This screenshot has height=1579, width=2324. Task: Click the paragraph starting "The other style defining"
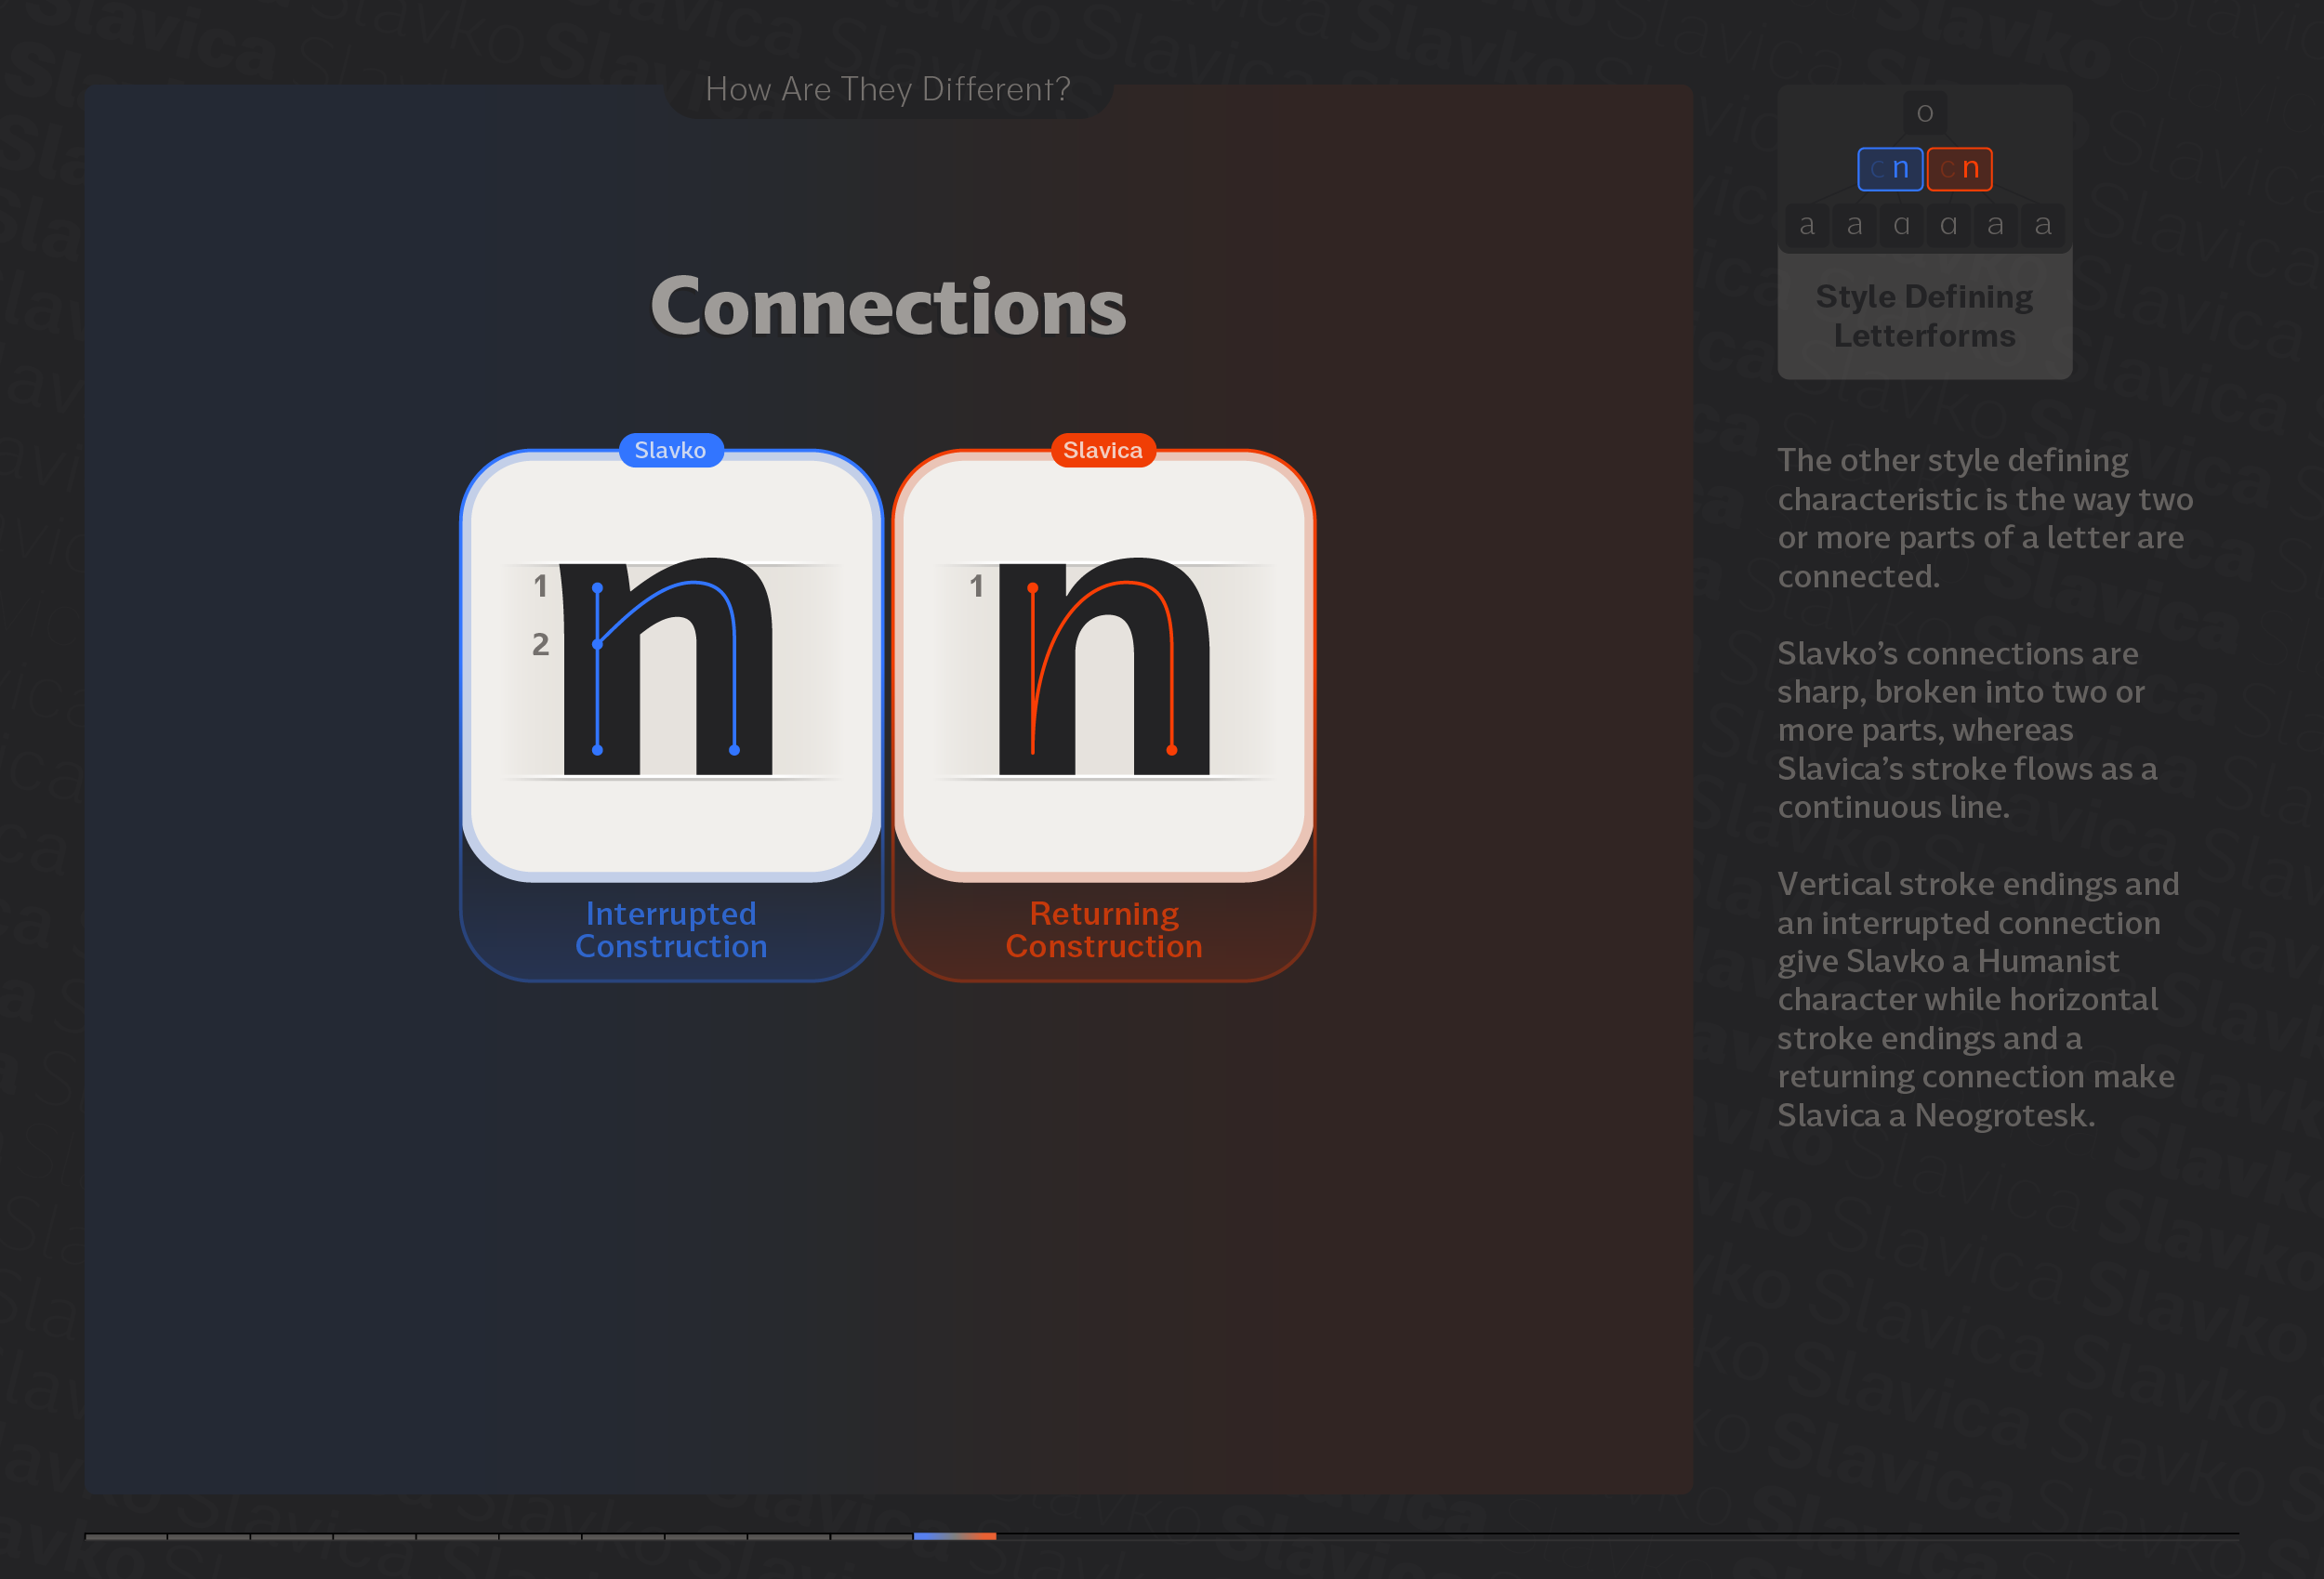point(1984,518)
